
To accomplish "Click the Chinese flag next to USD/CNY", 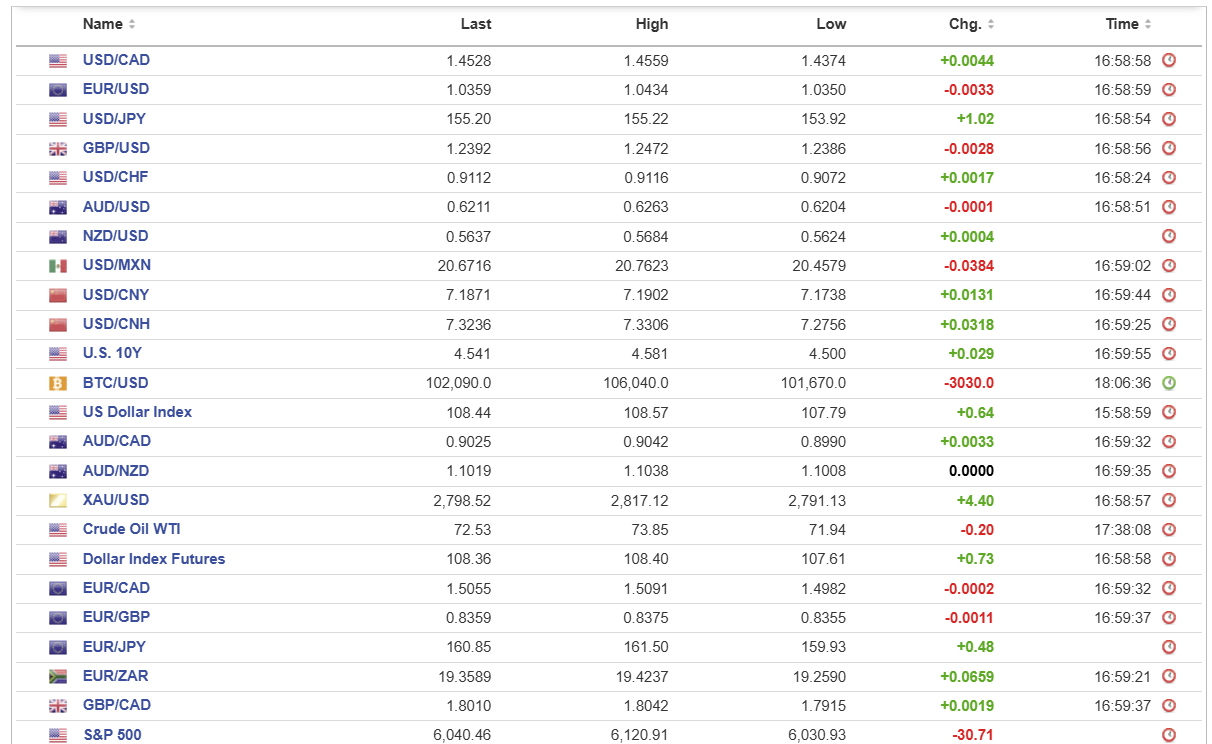I will [x=58, y=295].
